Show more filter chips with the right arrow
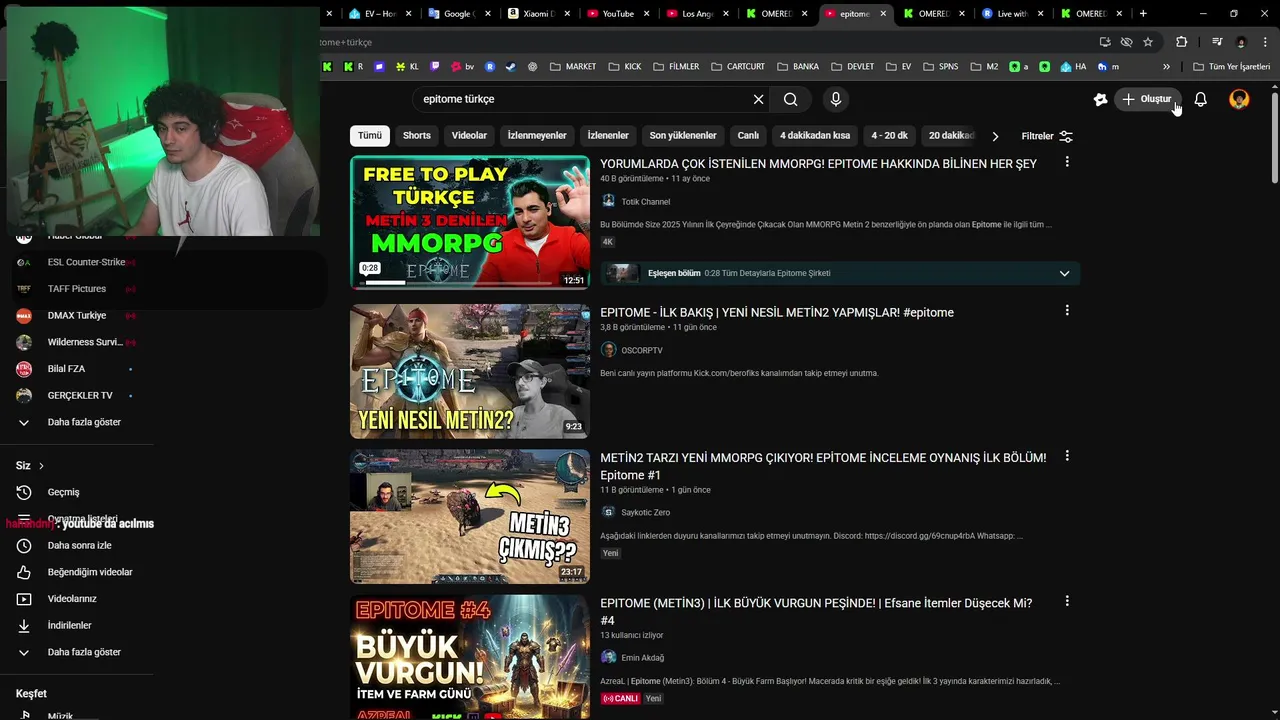1280x720 pixels. tap(995, 136)
